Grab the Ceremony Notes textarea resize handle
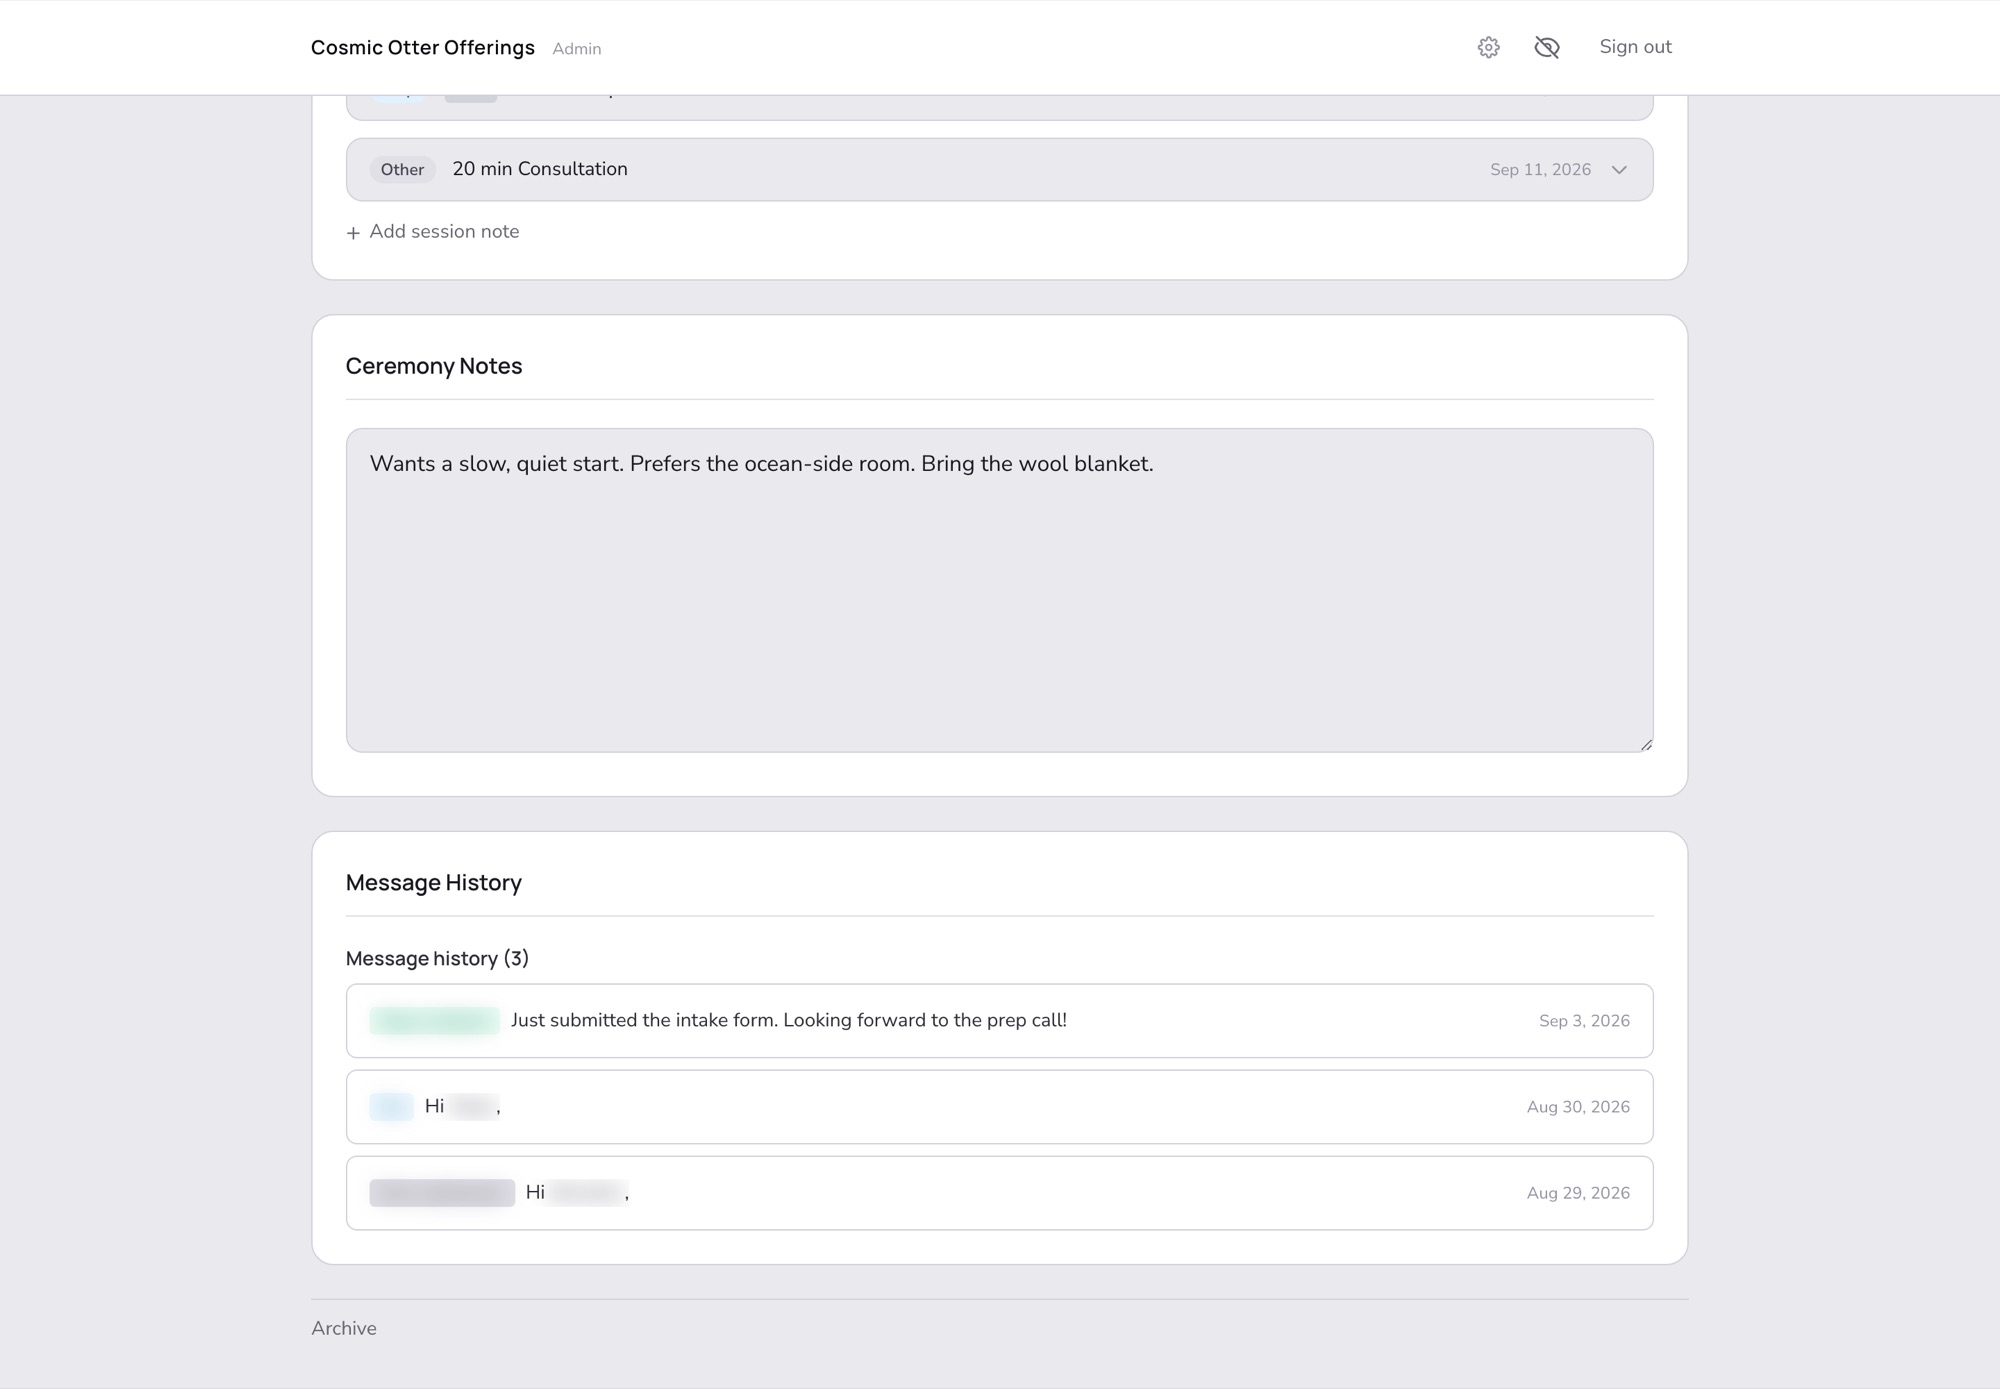This screenshot has height=1389, width=2000. coord(1645,744)
